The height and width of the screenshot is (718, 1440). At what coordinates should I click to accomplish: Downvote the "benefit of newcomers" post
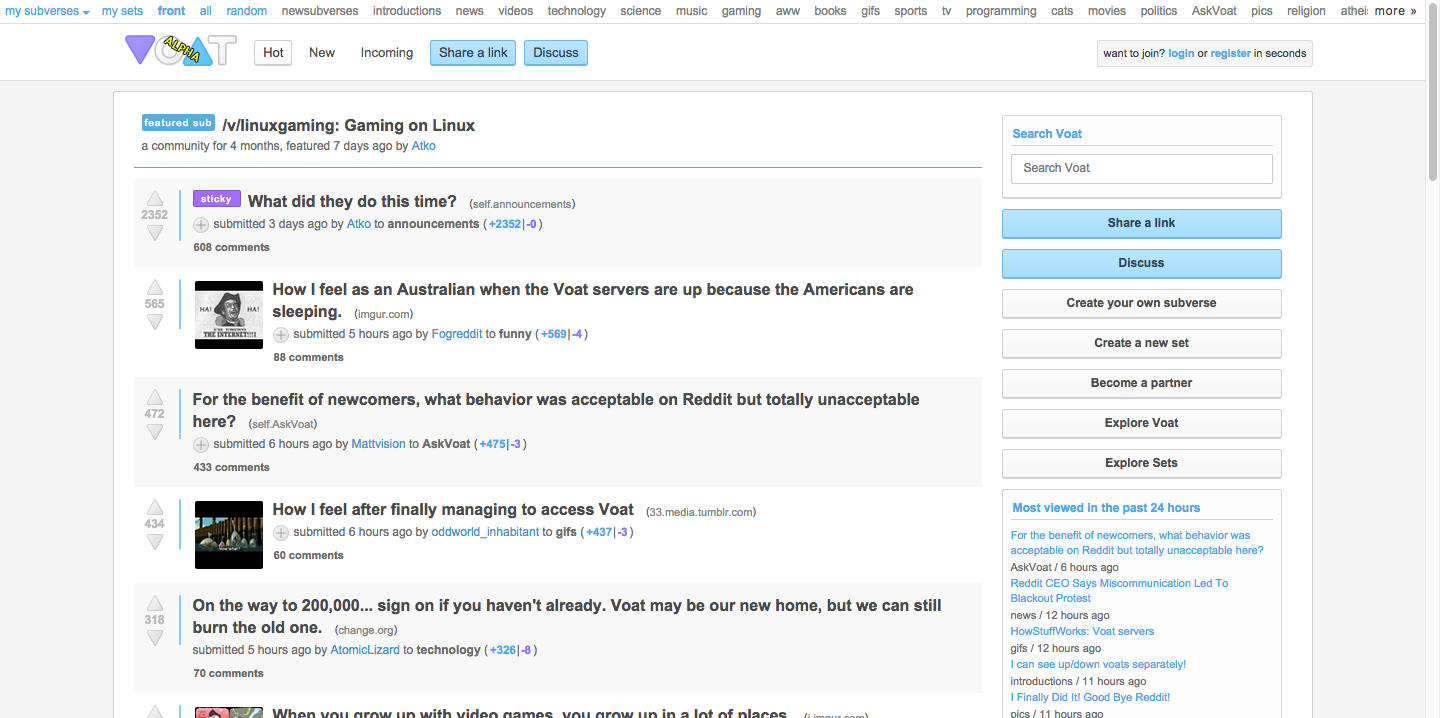[155, 431]
